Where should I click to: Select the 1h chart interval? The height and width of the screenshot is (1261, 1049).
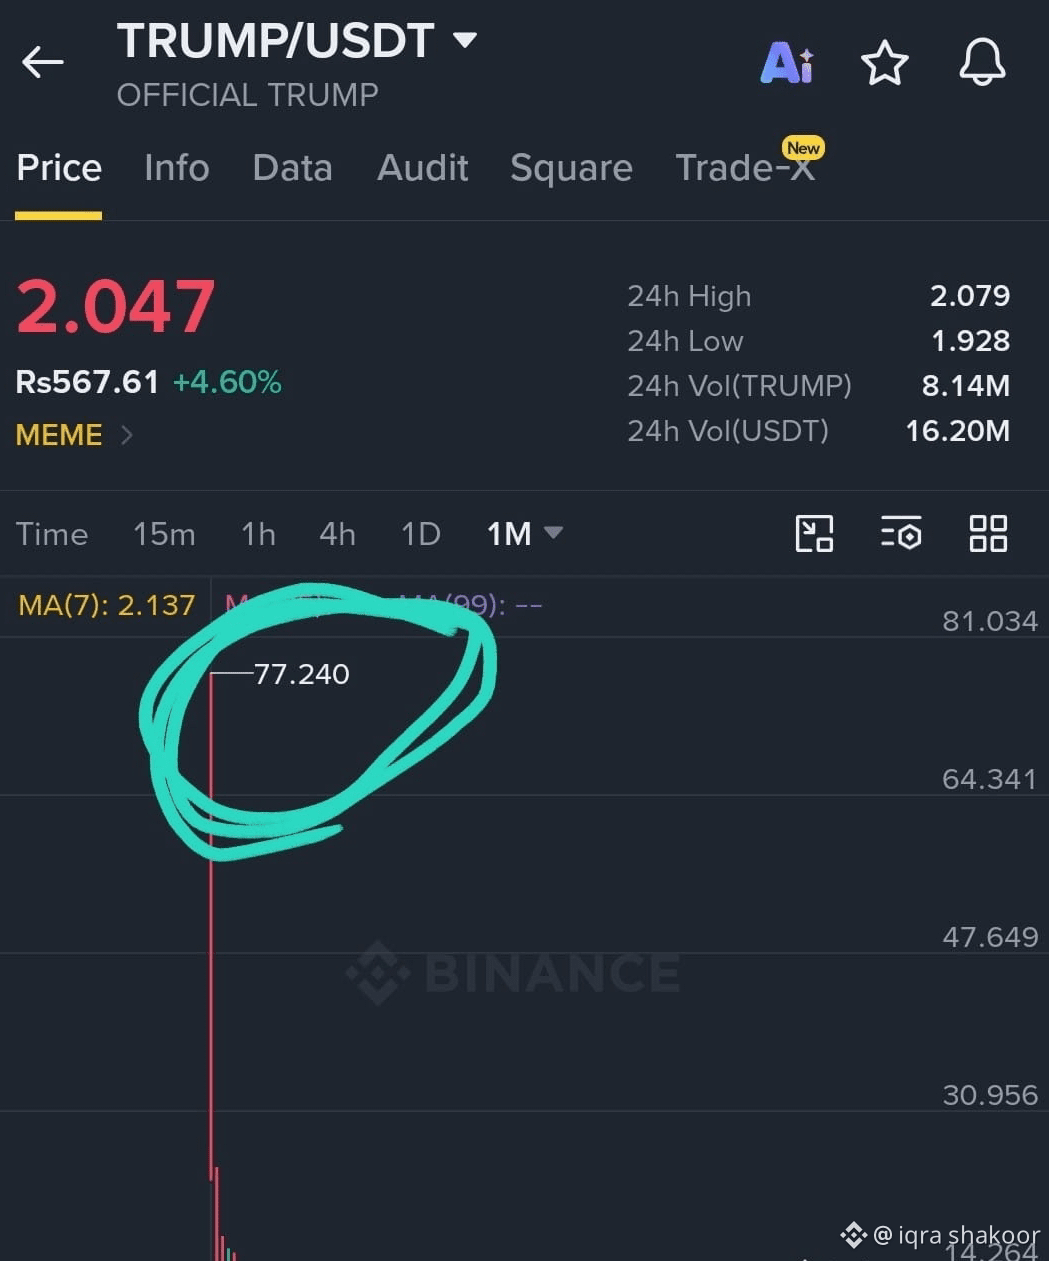[258, 534]
